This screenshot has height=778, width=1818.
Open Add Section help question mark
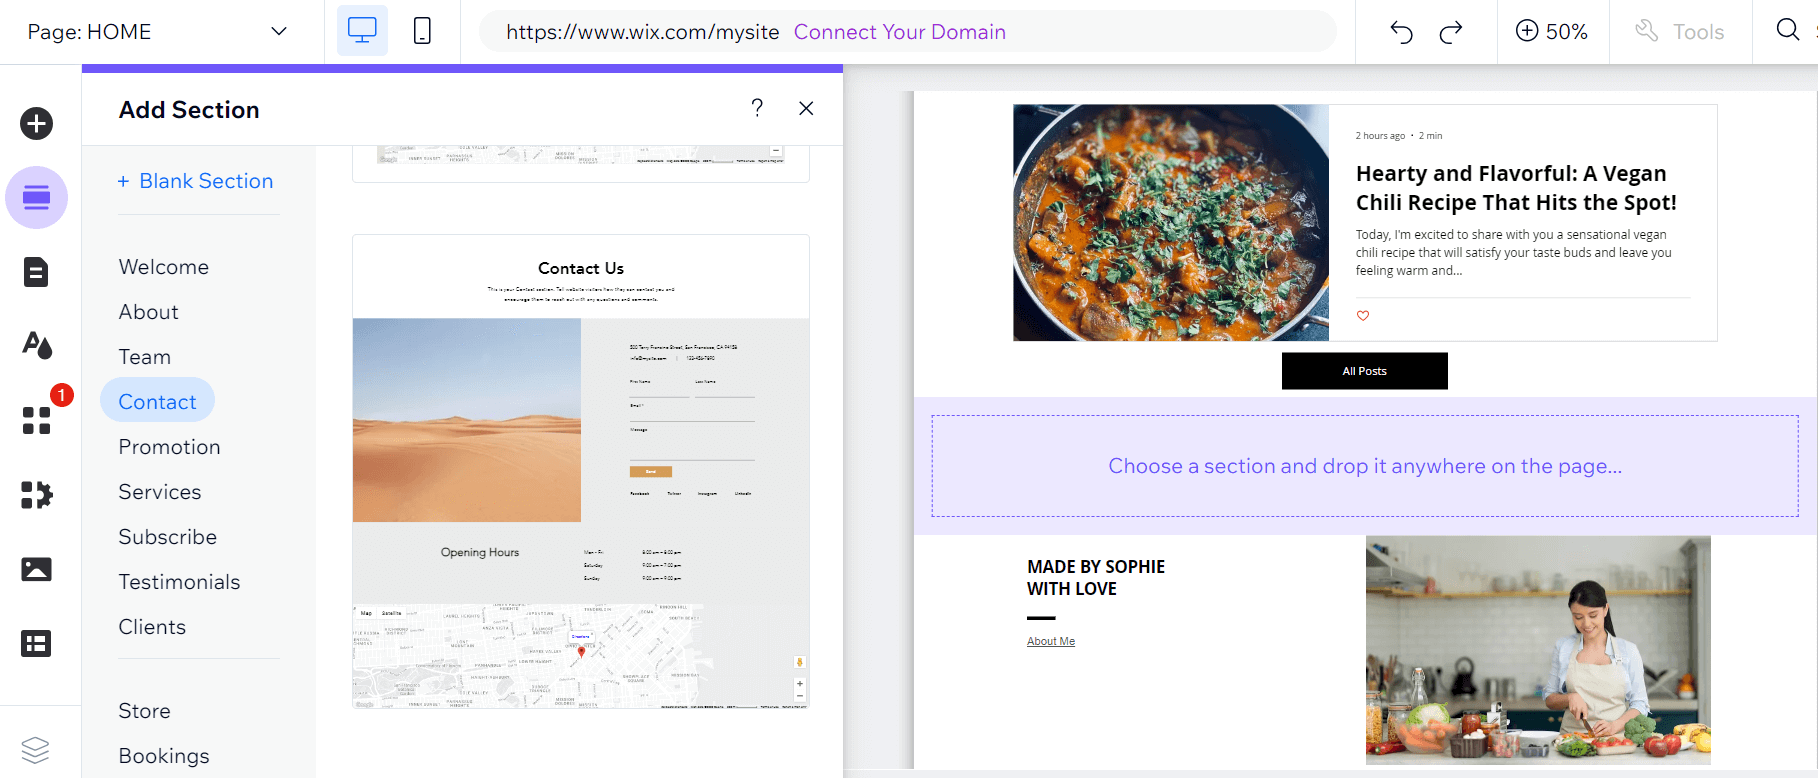(757, 108)
